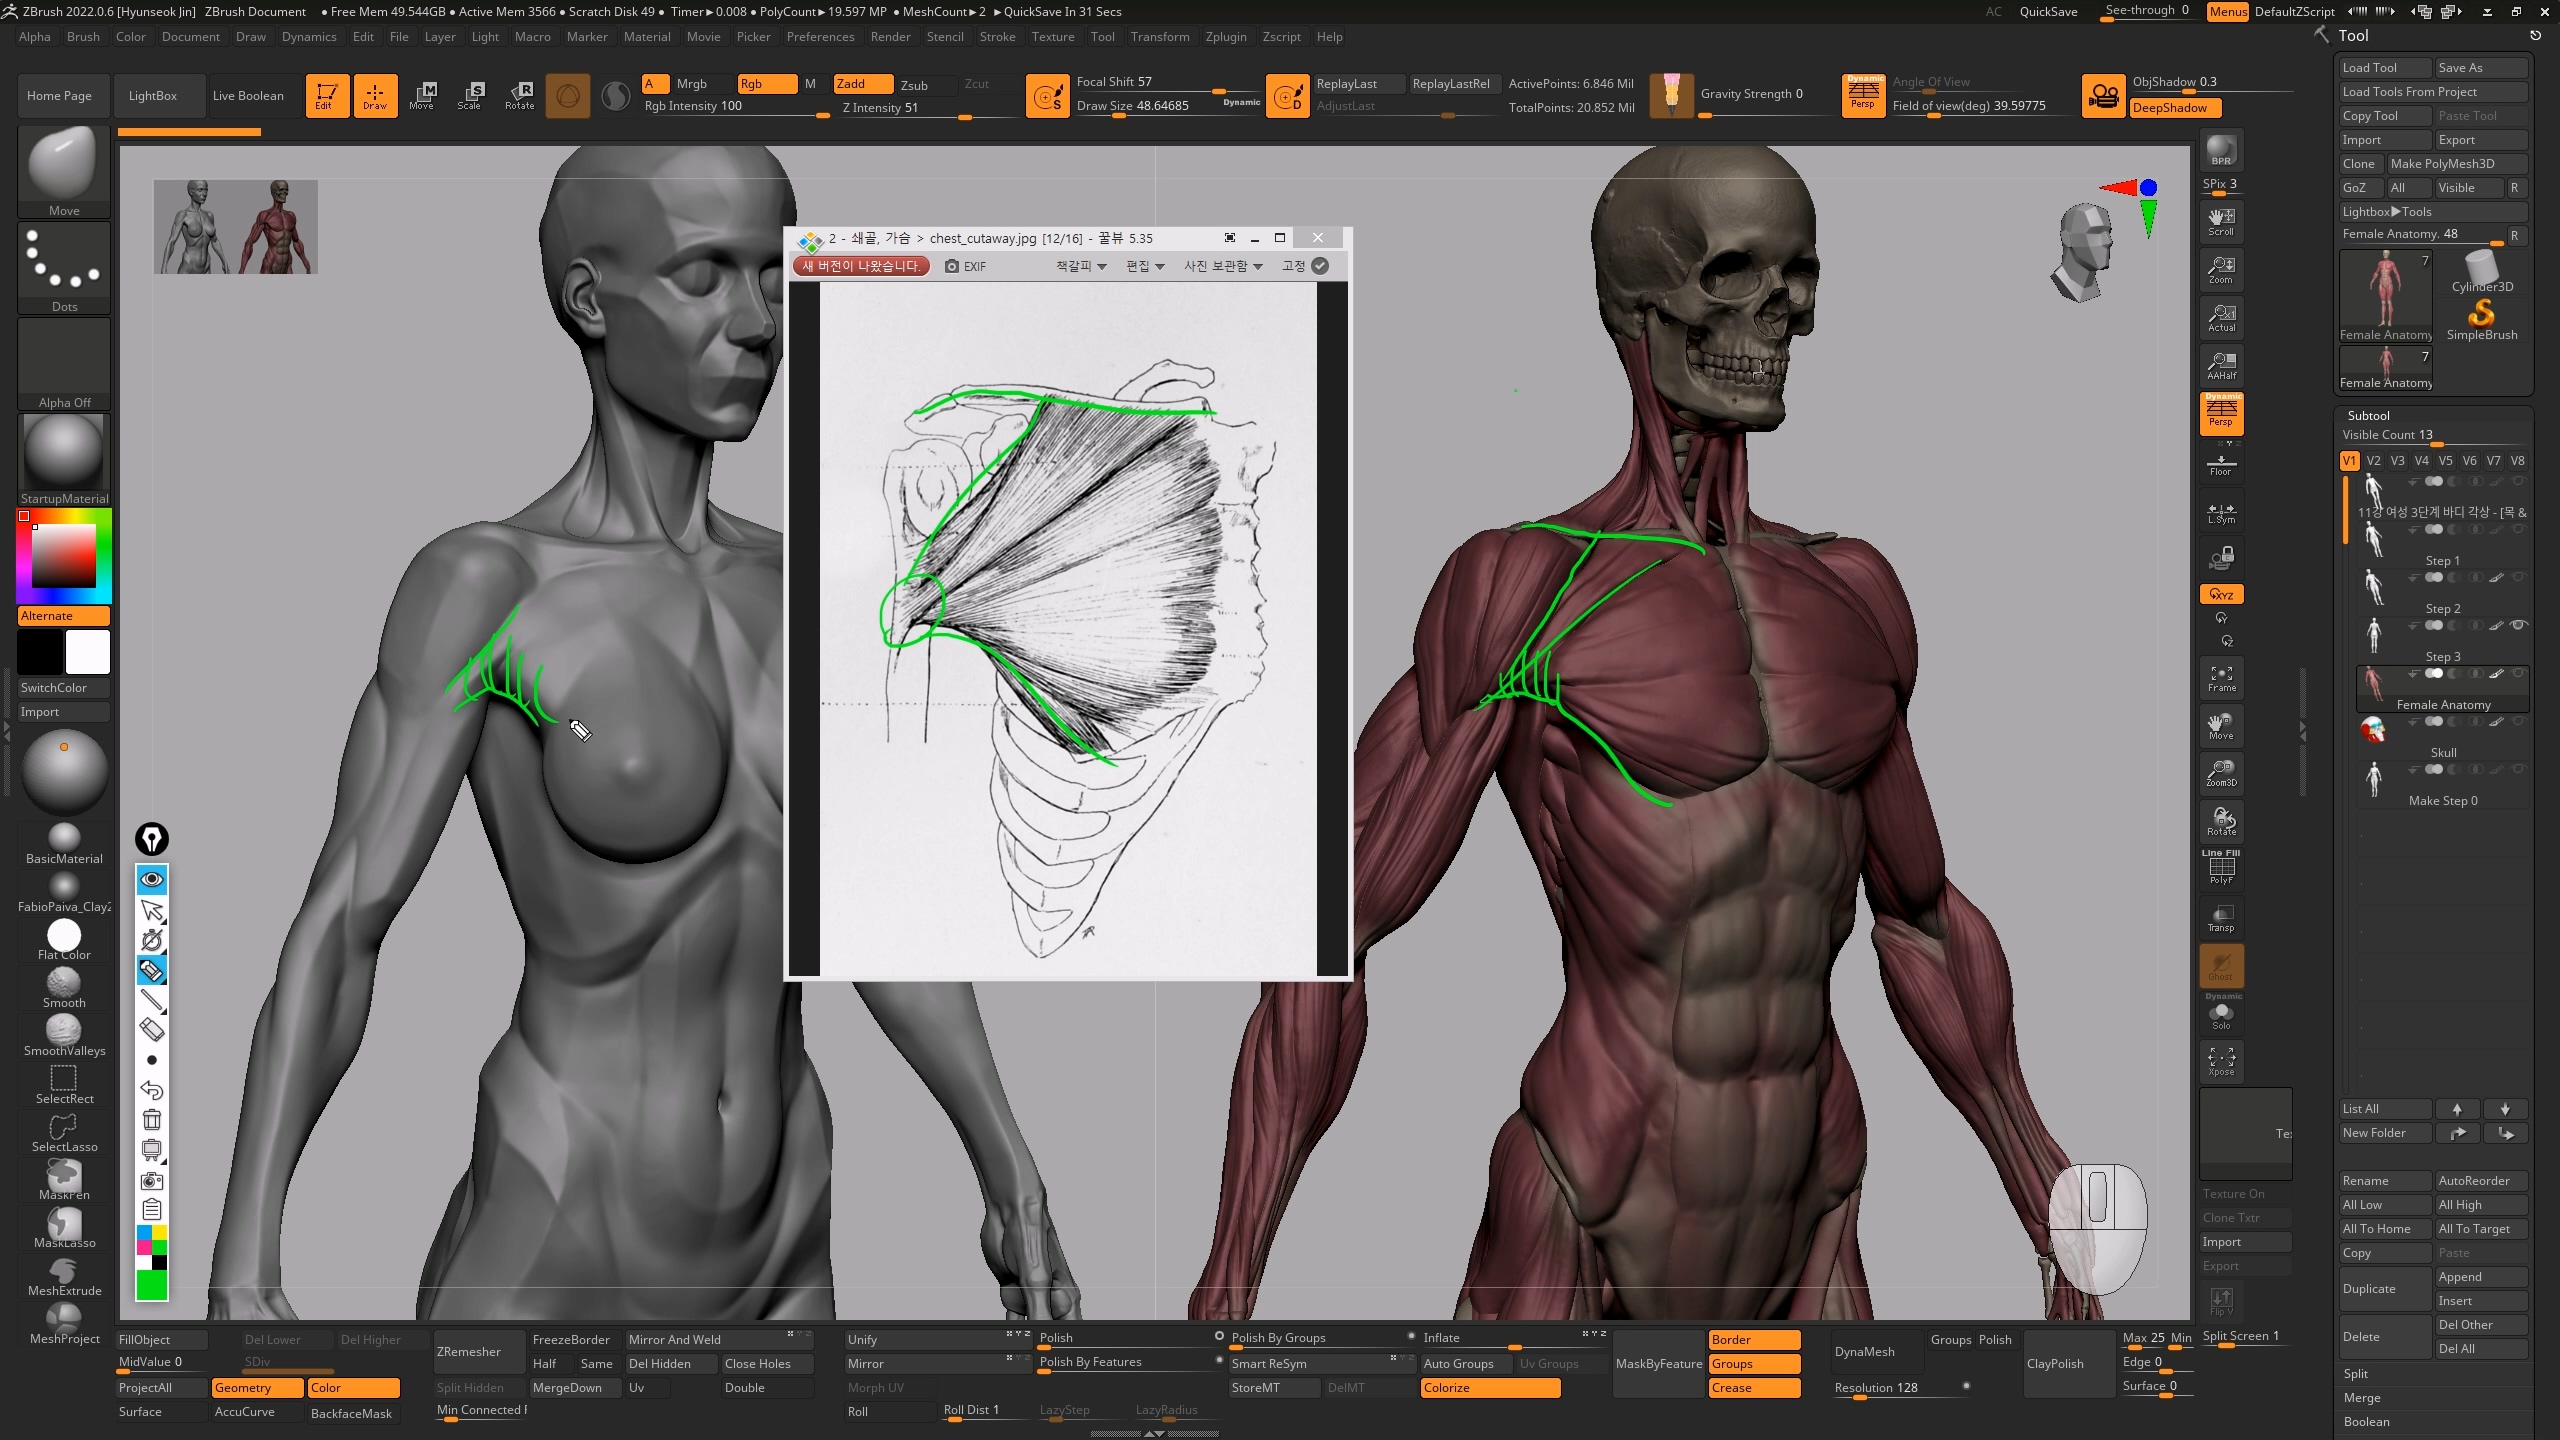2560x1440 pixels.
Task: Activate the Rotate transform icon
Action: [520, 95]
